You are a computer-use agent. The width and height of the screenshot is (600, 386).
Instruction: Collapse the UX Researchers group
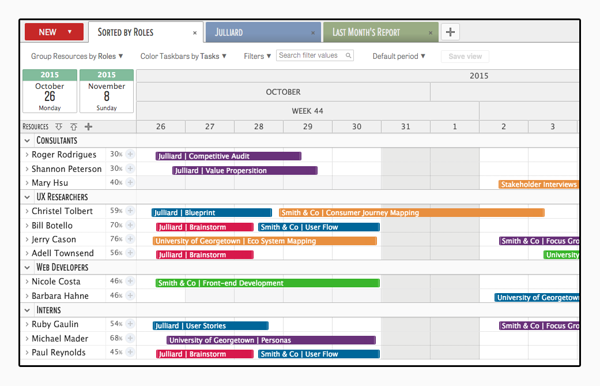27,197
